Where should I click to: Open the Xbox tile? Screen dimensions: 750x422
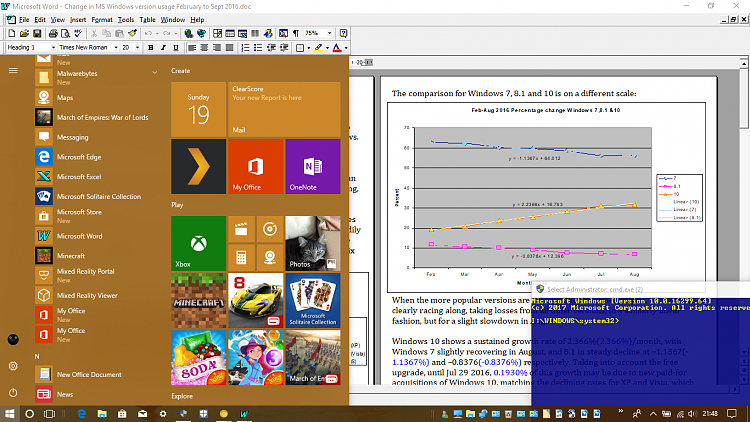pos(199,243)
